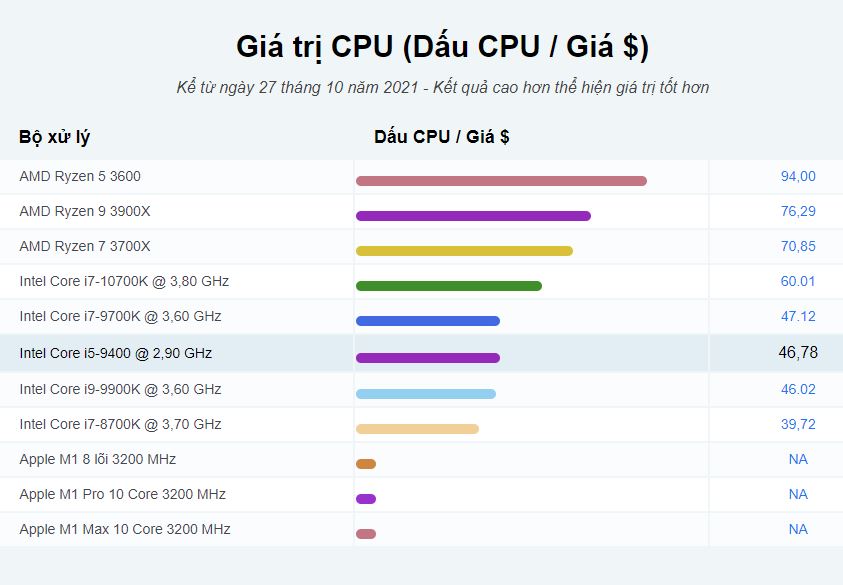
Task: Click the 76,29 score value
Action: [x=798, y=211]
